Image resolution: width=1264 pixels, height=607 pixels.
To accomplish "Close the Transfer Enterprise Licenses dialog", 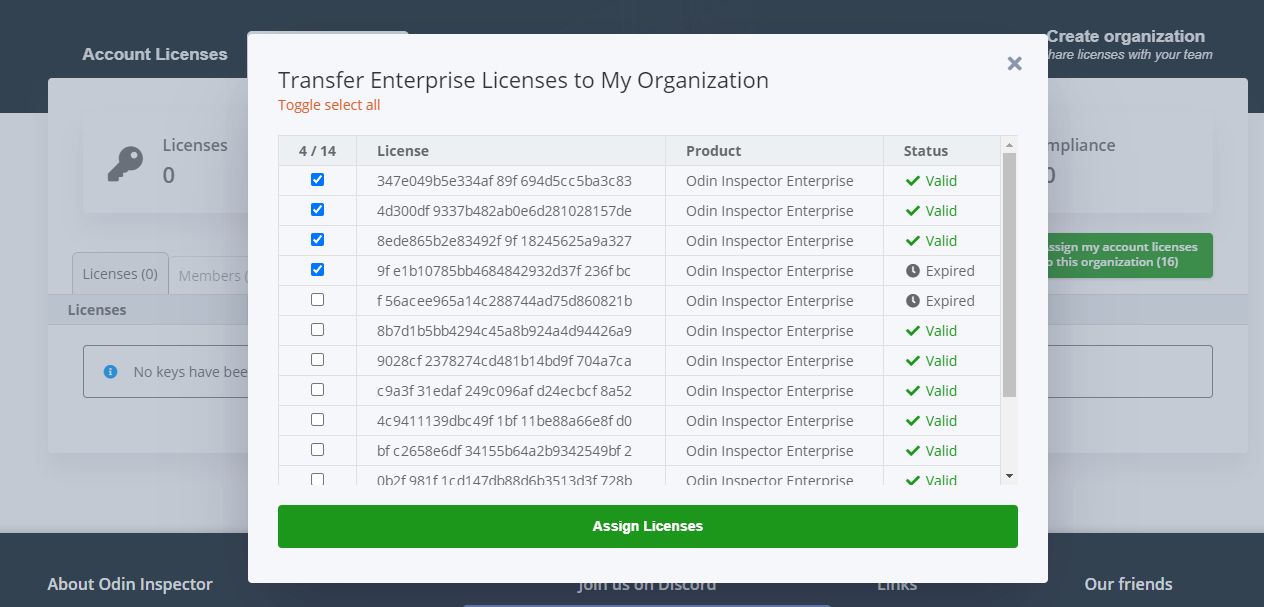I will (1014, 64).
